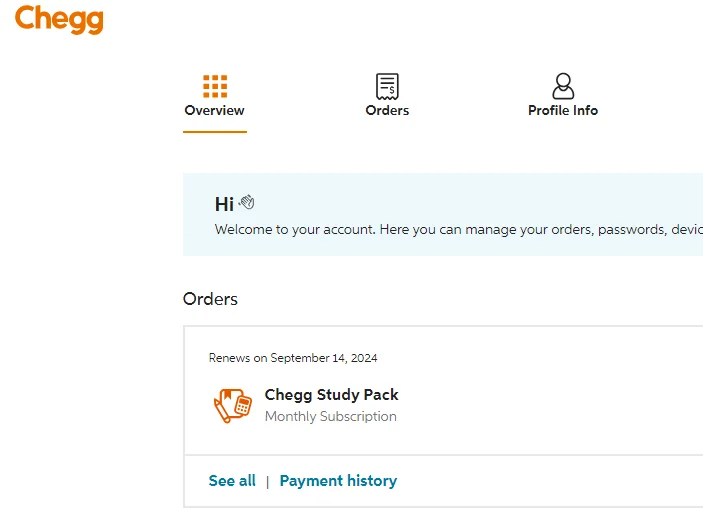
Task: Click the orange underline beneath Overview
Action: point(215,132)
